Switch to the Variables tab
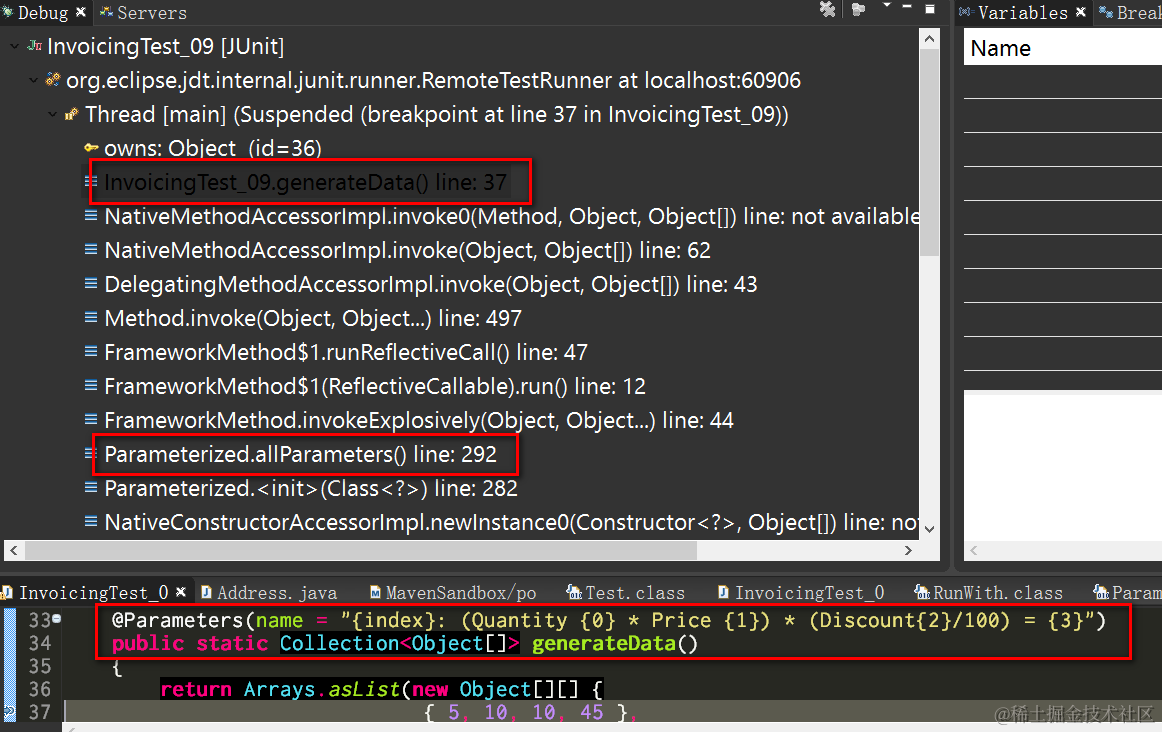Screen dimensions: 1162x732 (1014, 13)
